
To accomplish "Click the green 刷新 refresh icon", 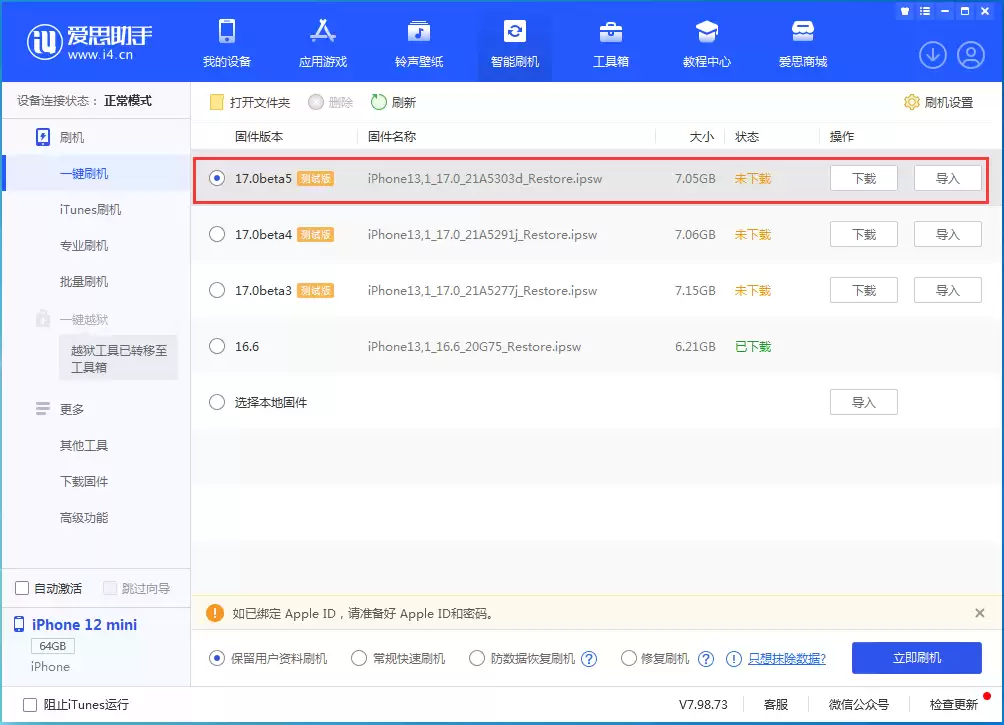I will [378, 102].
